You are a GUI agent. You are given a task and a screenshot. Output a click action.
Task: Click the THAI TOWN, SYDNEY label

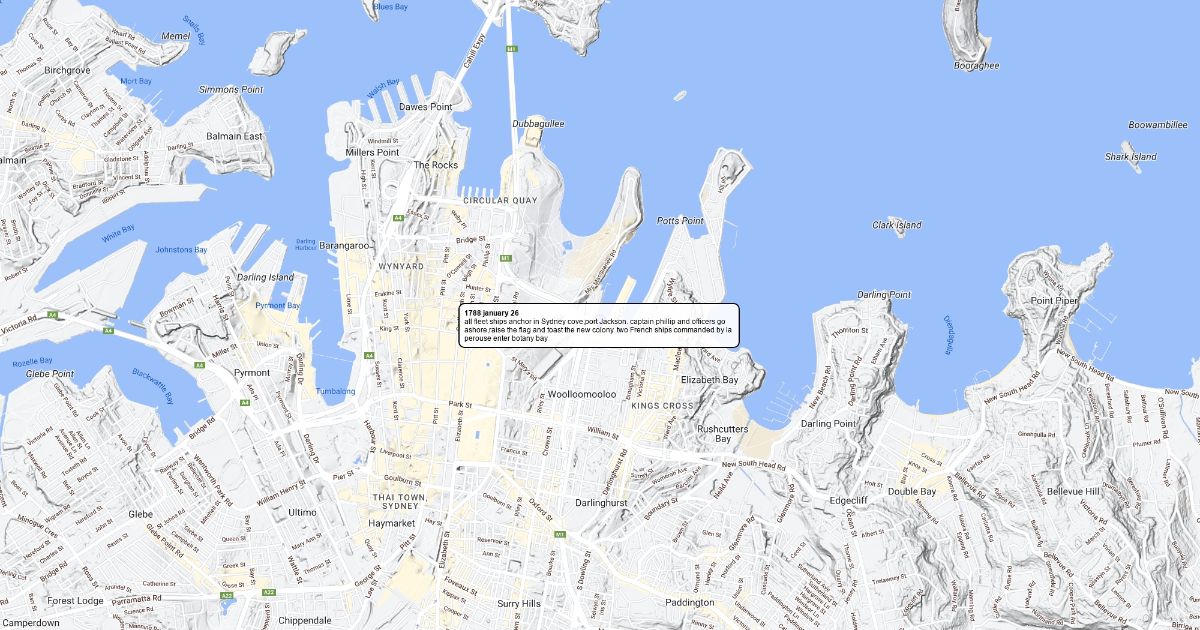400,503
